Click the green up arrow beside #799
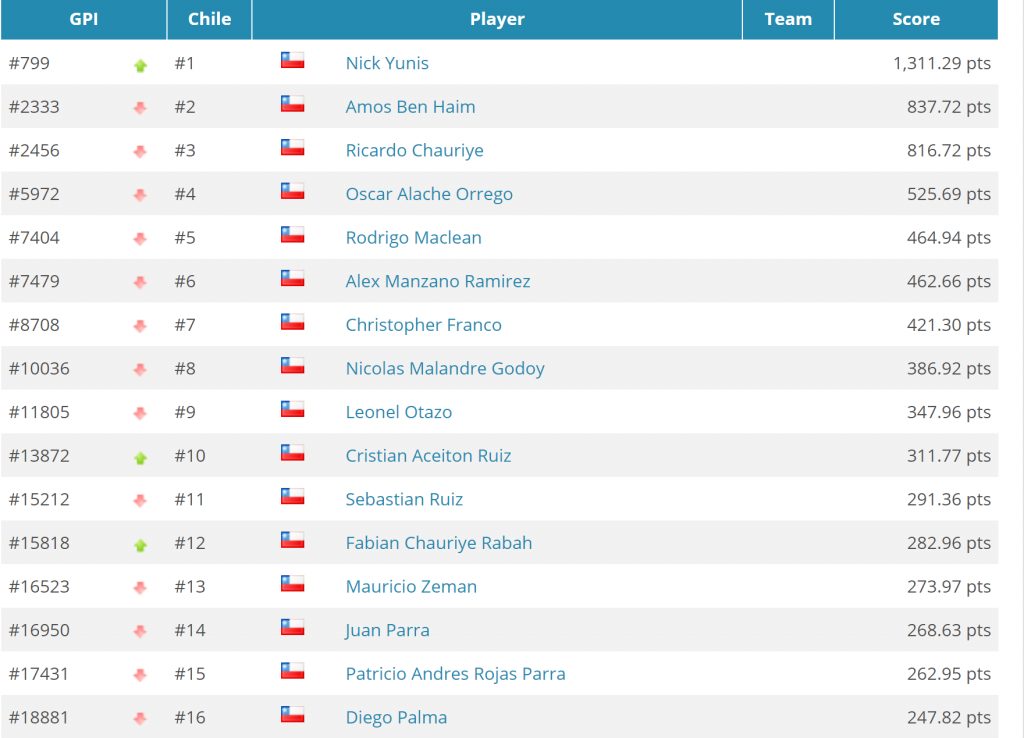The height and width of the screenshot is (738, 1024). [x=140, y=65]
